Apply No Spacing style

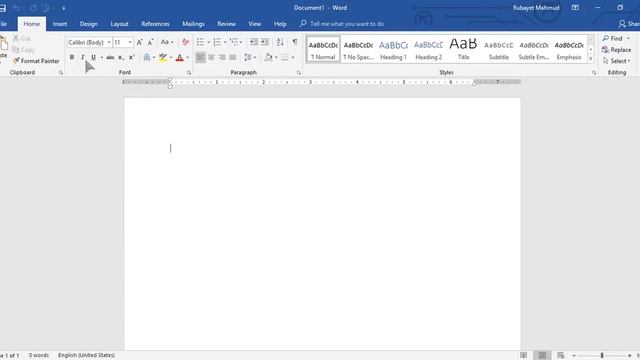click(x=358, y=50)
